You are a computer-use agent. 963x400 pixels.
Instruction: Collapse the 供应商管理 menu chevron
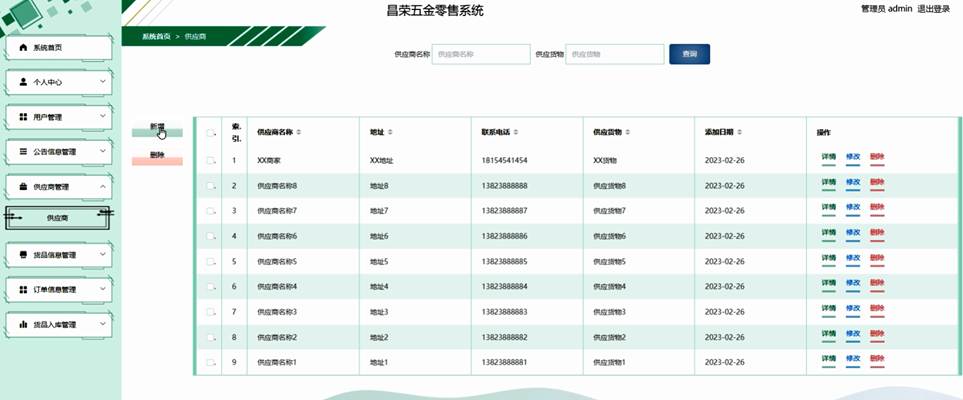103,186
